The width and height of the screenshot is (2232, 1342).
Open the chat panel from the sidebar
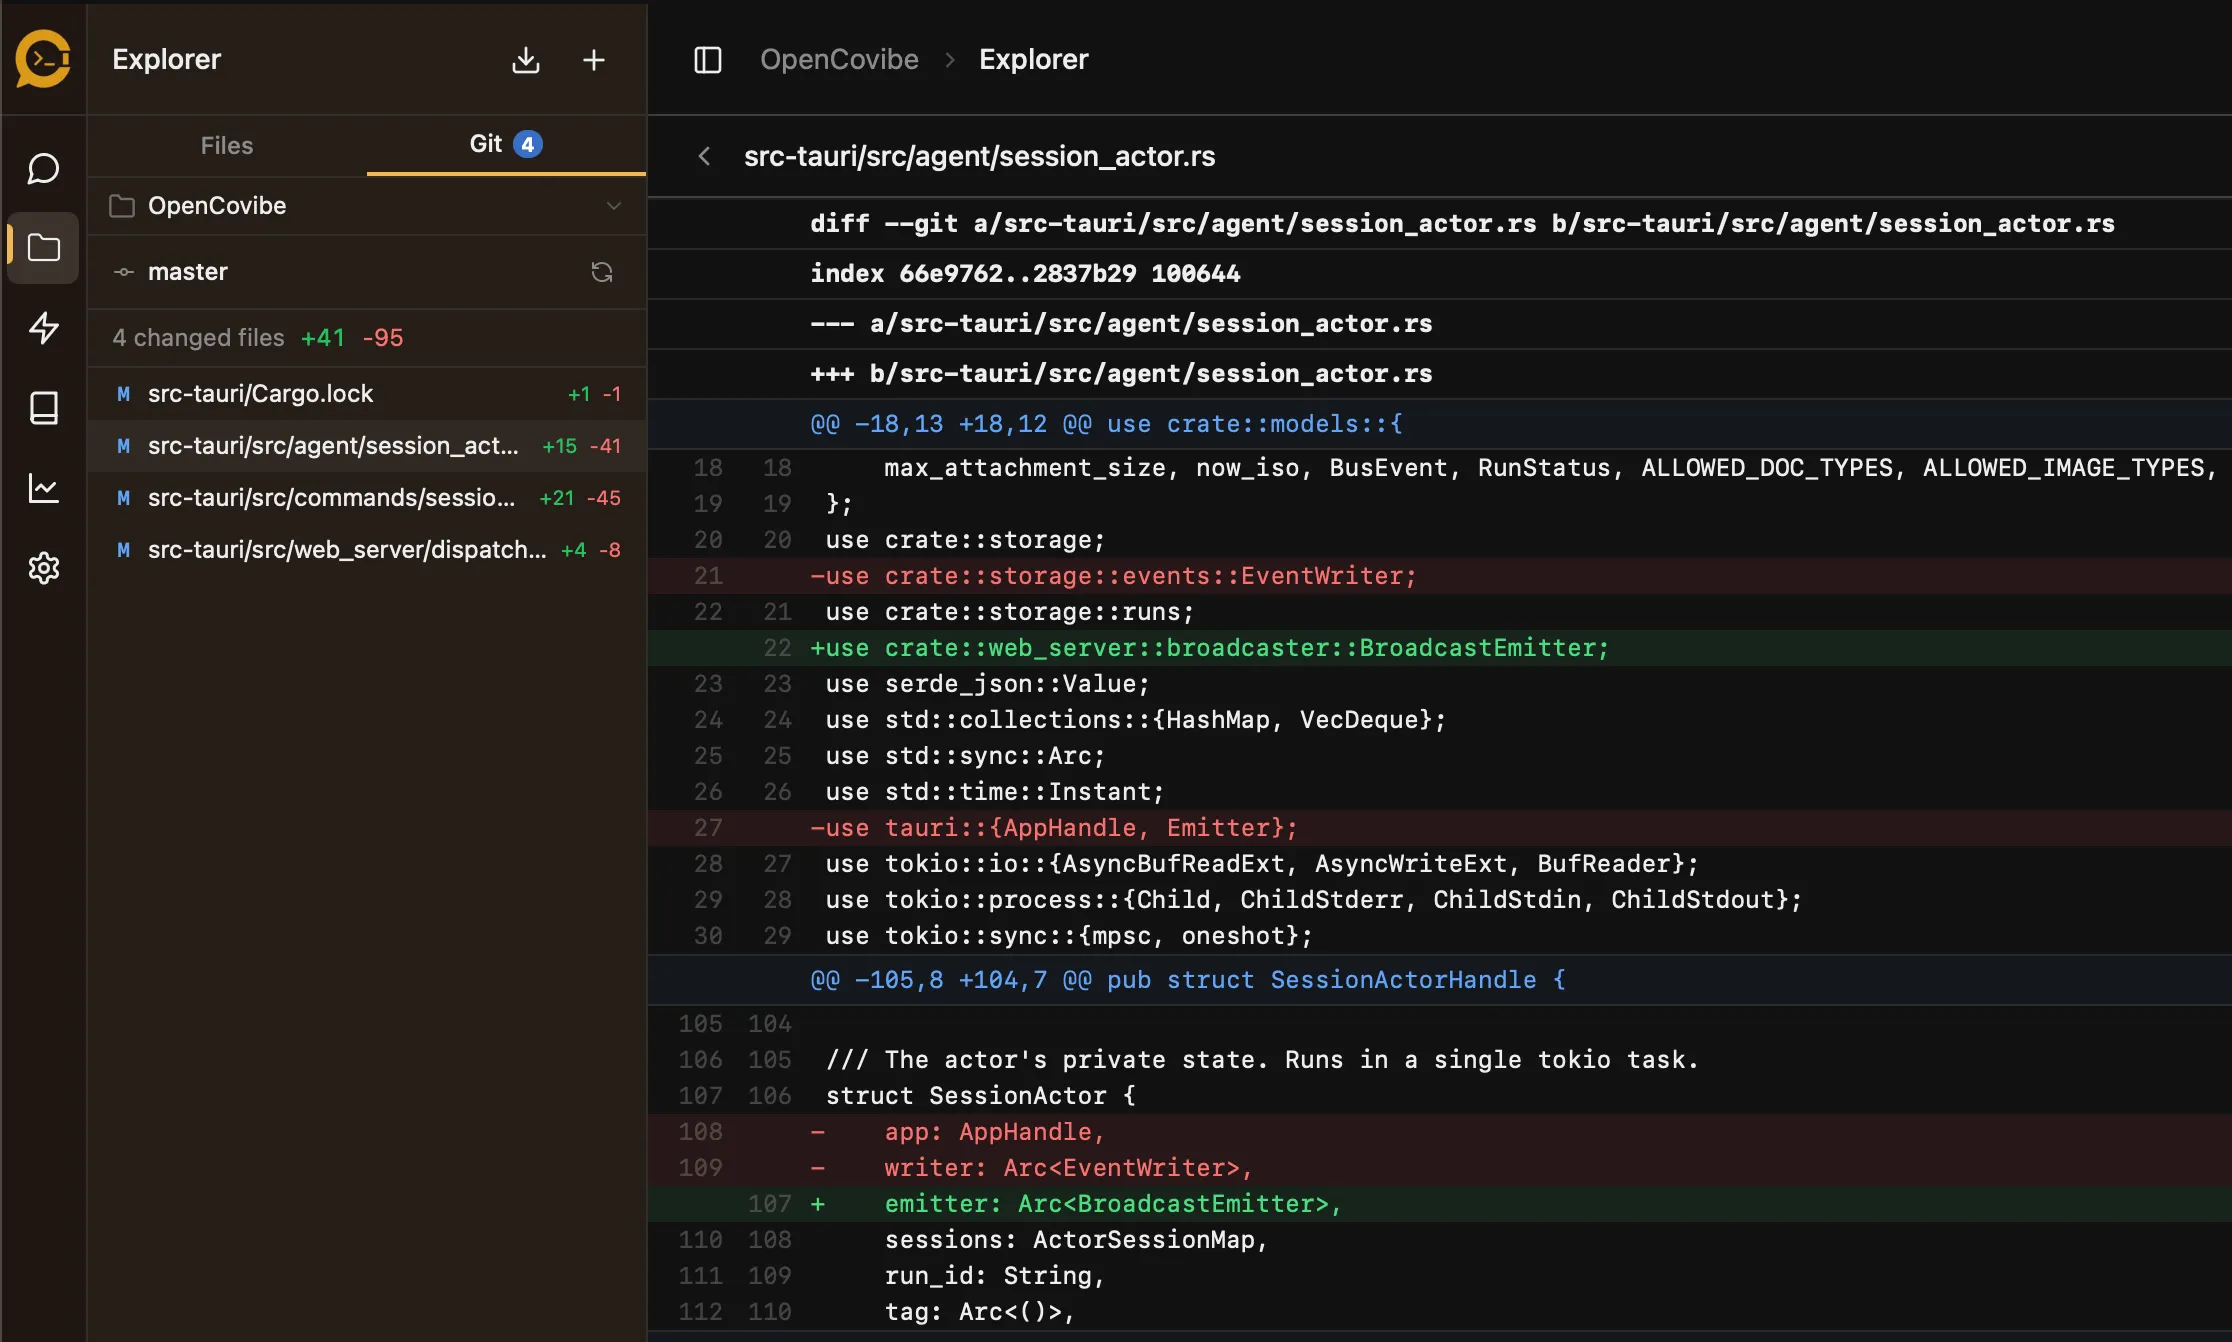[43, 168]
